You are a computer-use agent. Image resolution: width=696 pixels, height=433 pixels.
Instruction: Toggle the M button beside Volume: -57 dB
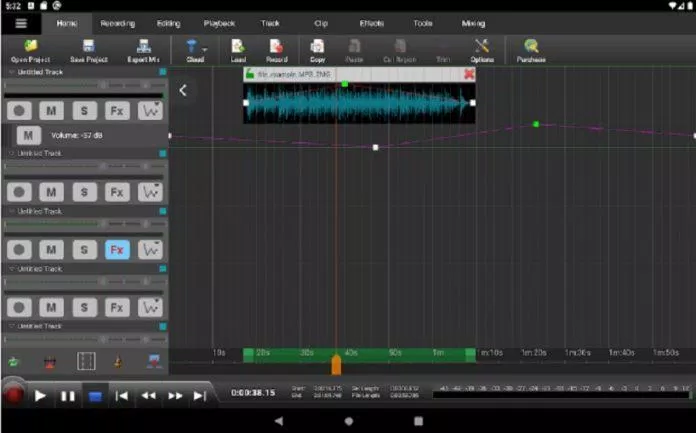[28, 135]
